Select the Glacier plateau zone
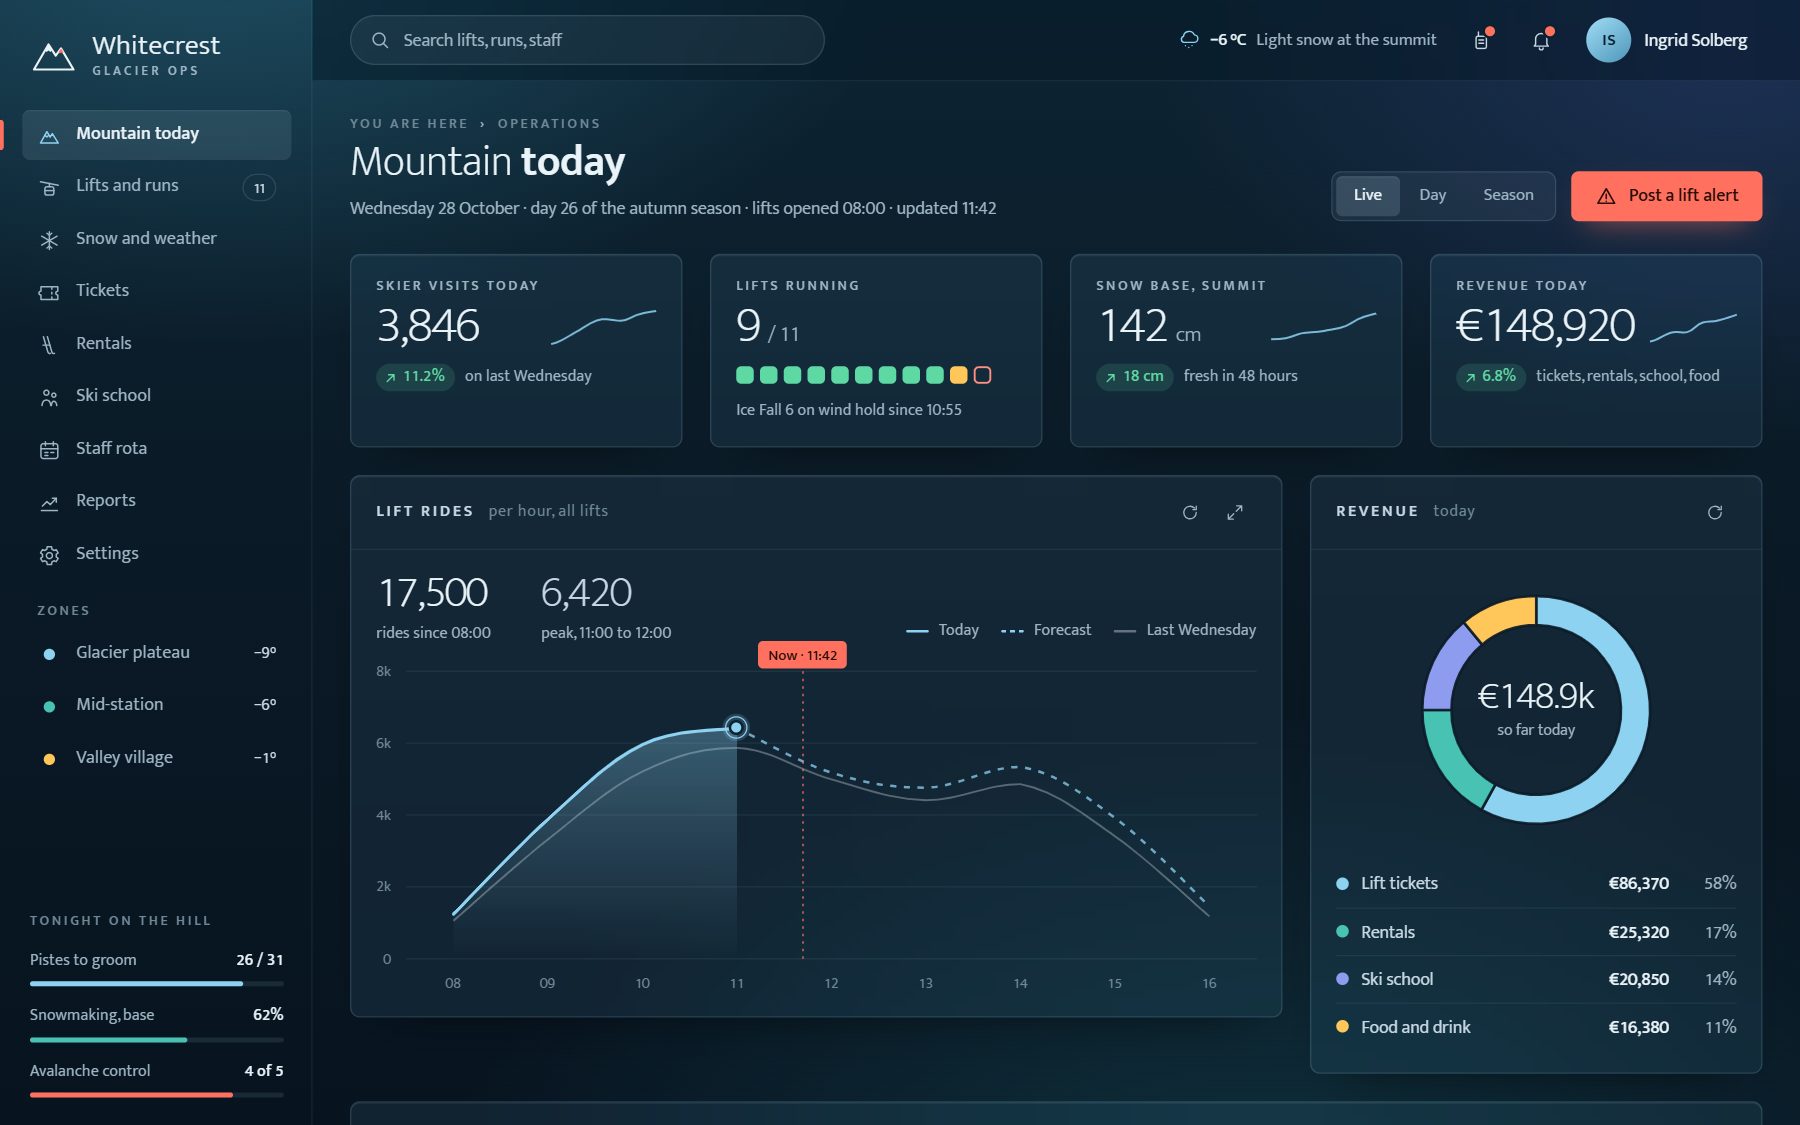 coord(157,653)
